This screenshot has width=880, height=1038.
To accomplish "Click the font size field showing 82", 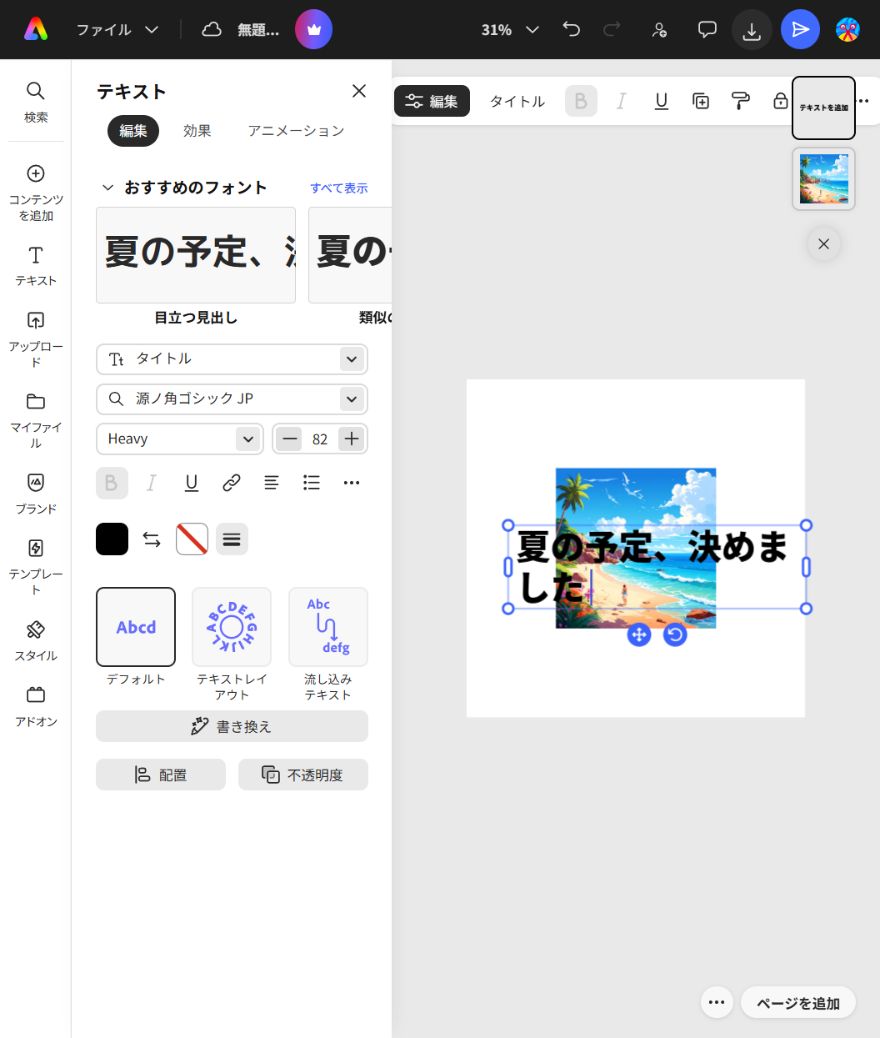I will [320, 439].
